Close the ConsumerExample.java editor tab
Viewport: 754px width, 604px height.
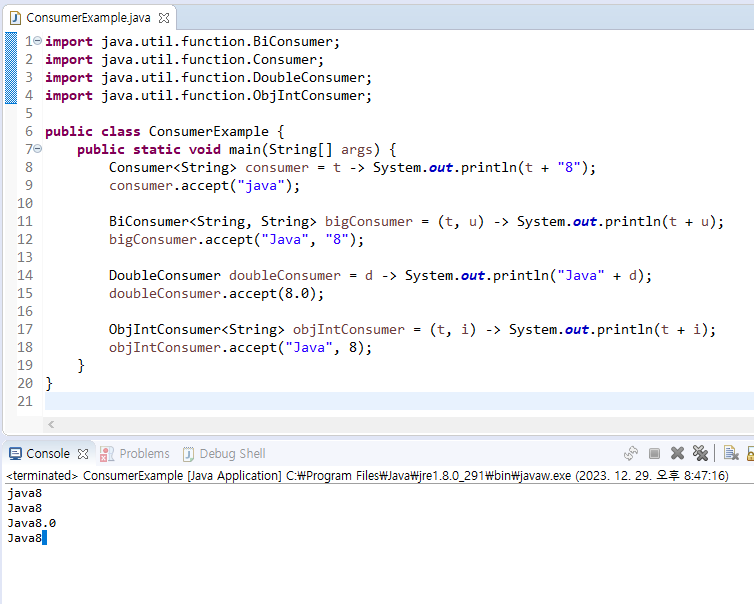pyautogui.click(x=164, y=18)
